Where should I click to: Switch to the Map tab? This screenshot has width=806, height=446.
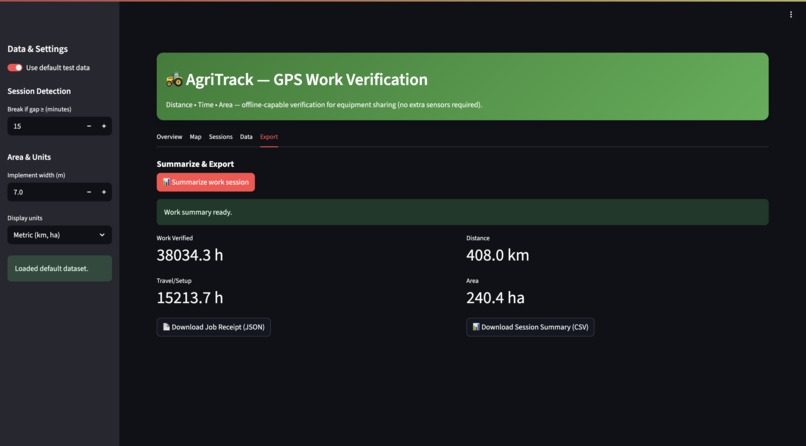[x=195, y=137]
